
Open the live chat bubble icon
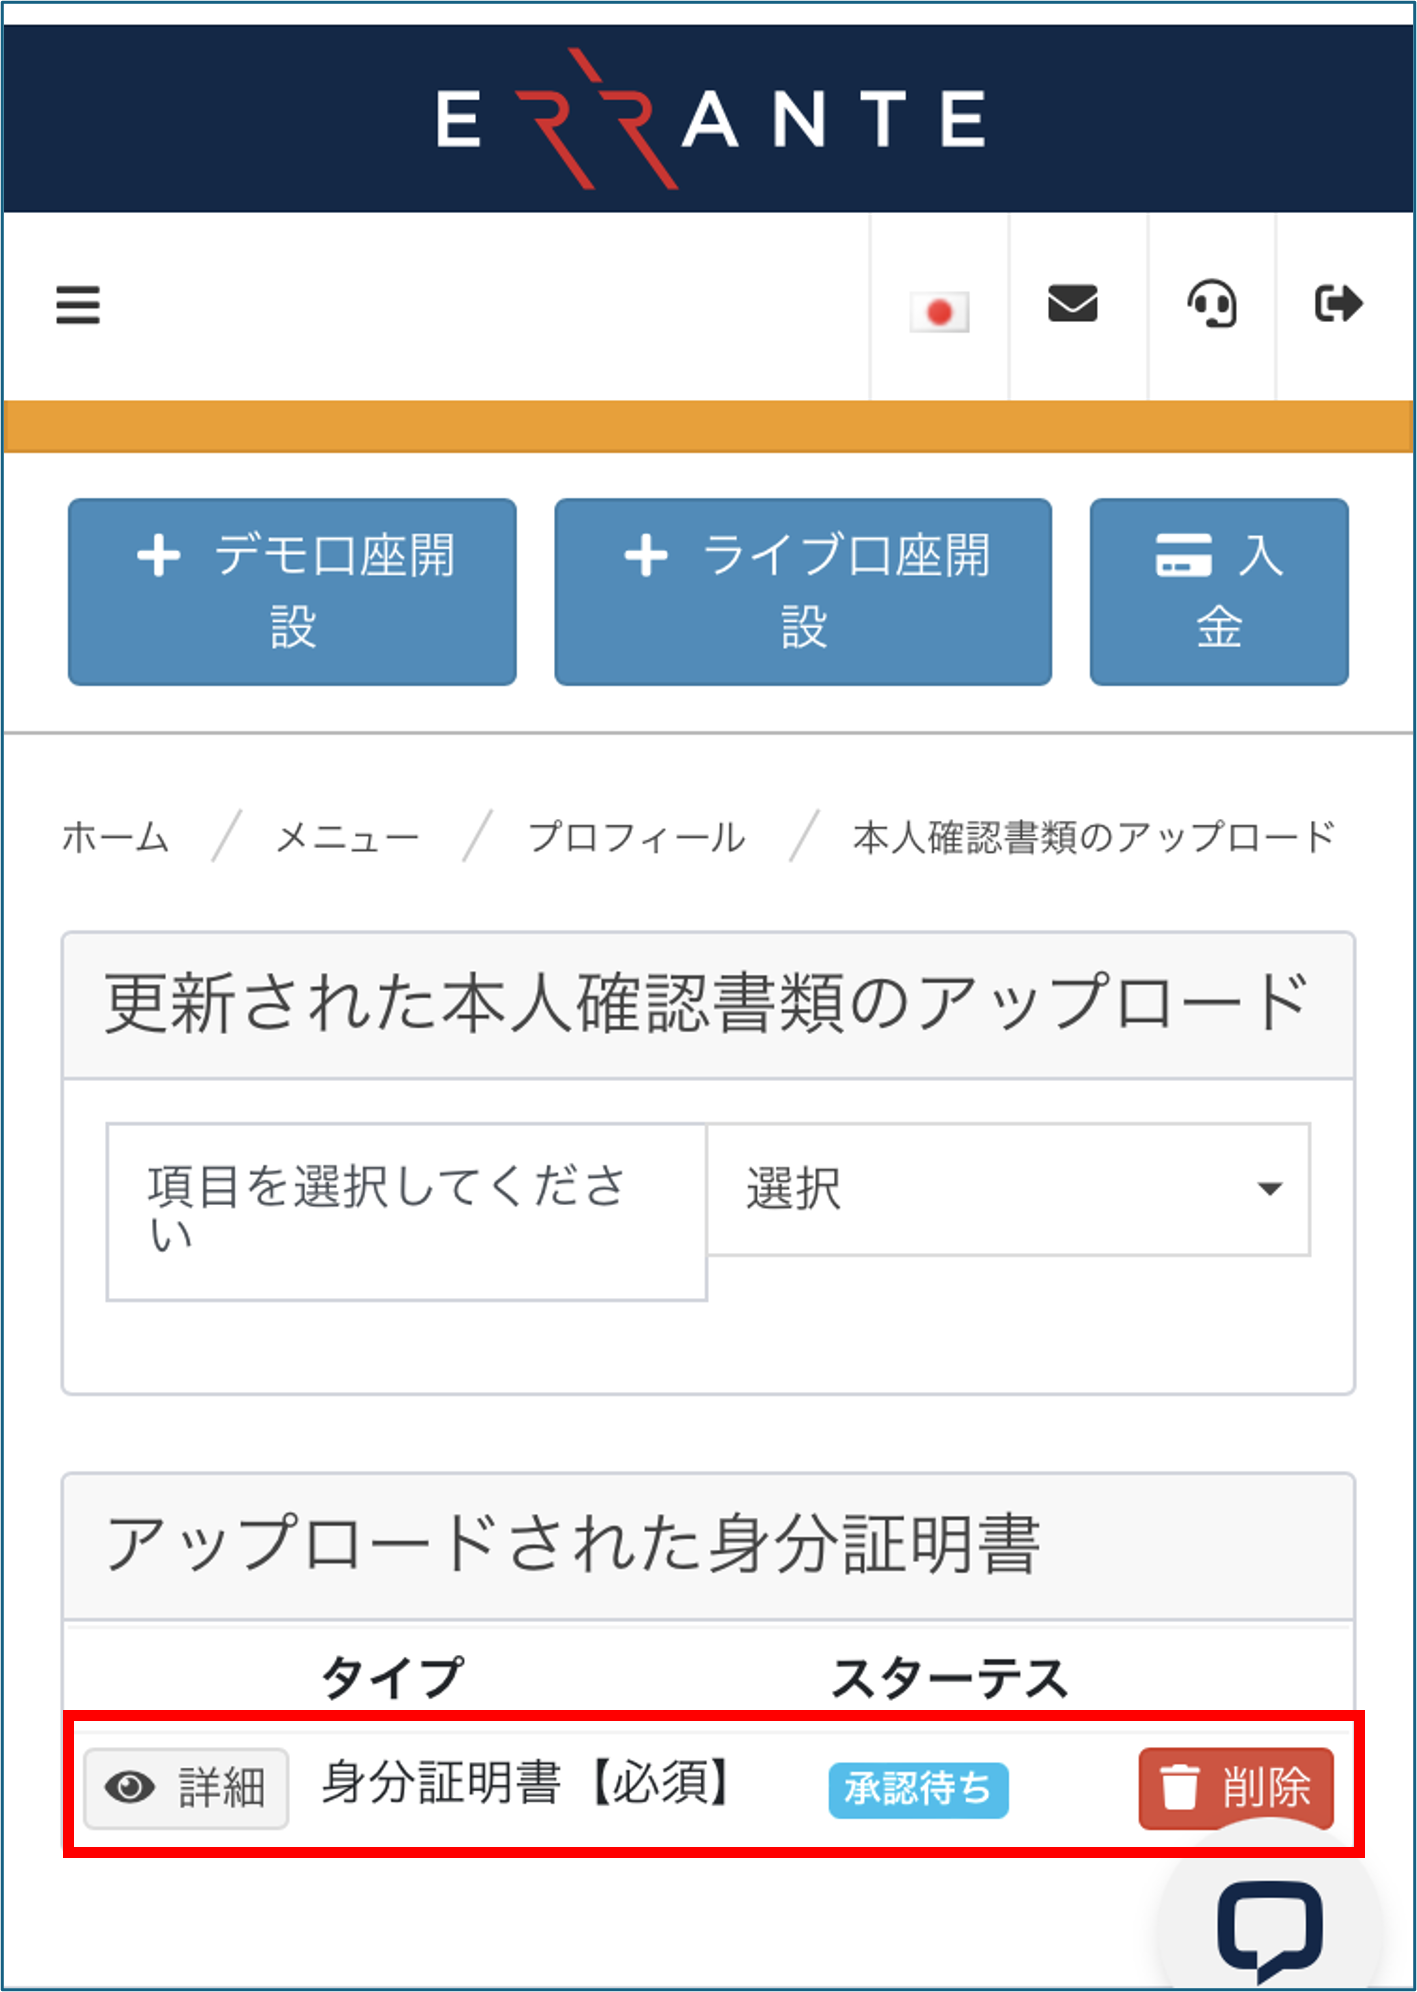[x=1270, y=1930]
